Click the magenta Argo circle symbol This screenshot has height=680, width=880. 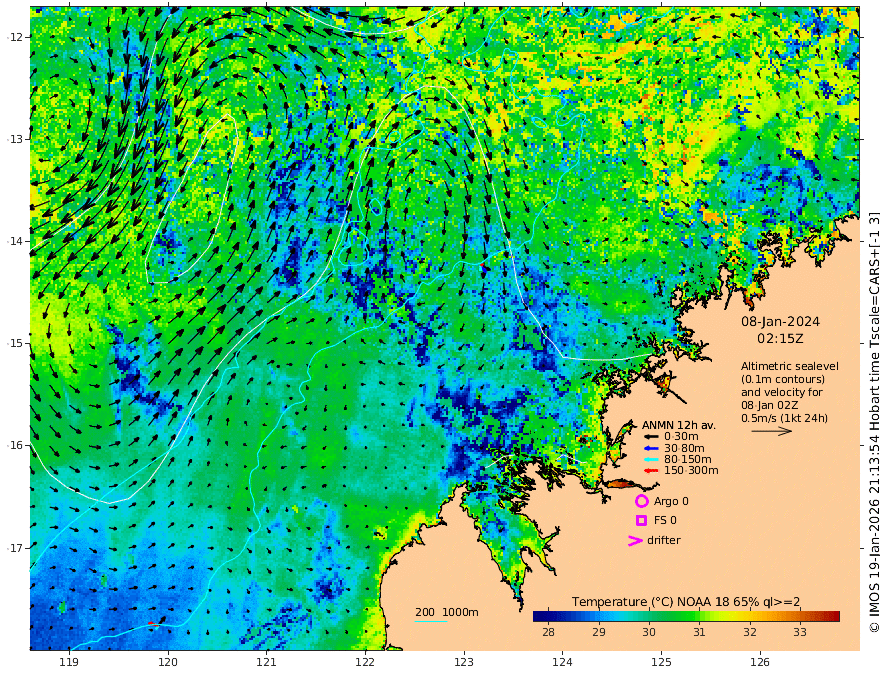point(641,501)
